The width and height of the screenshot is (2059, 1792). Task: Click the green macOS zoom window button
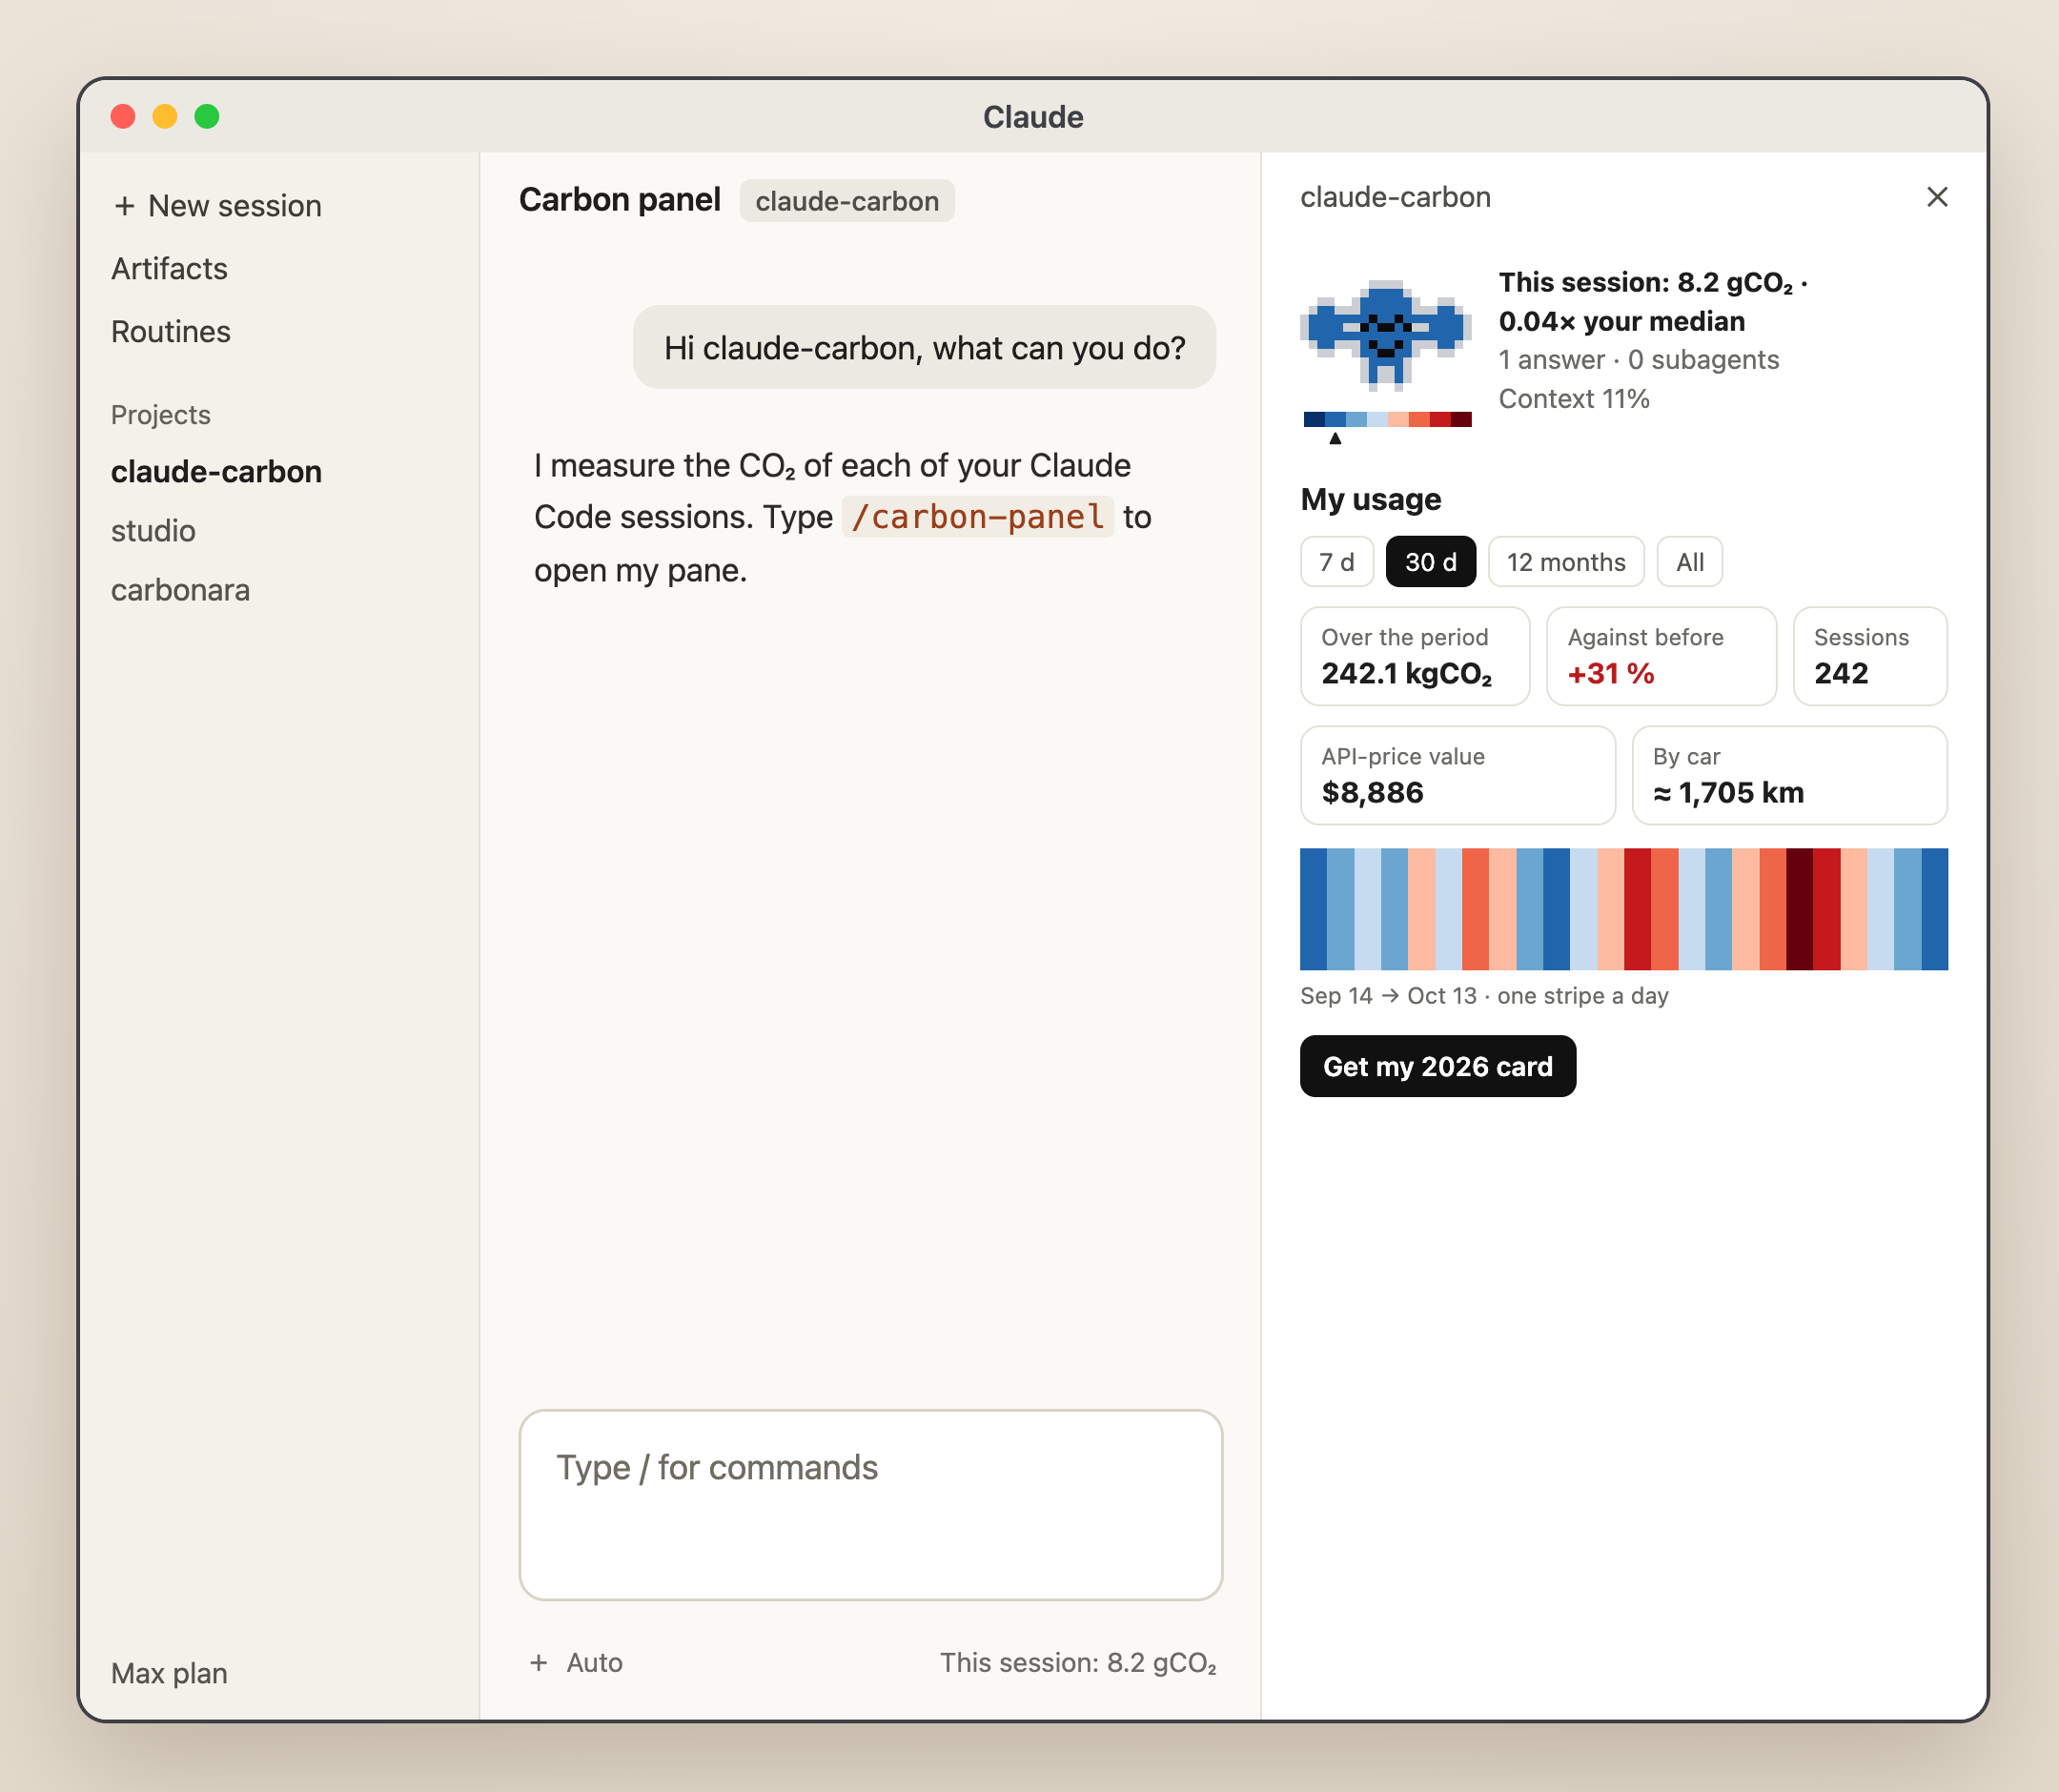(207, 117)
